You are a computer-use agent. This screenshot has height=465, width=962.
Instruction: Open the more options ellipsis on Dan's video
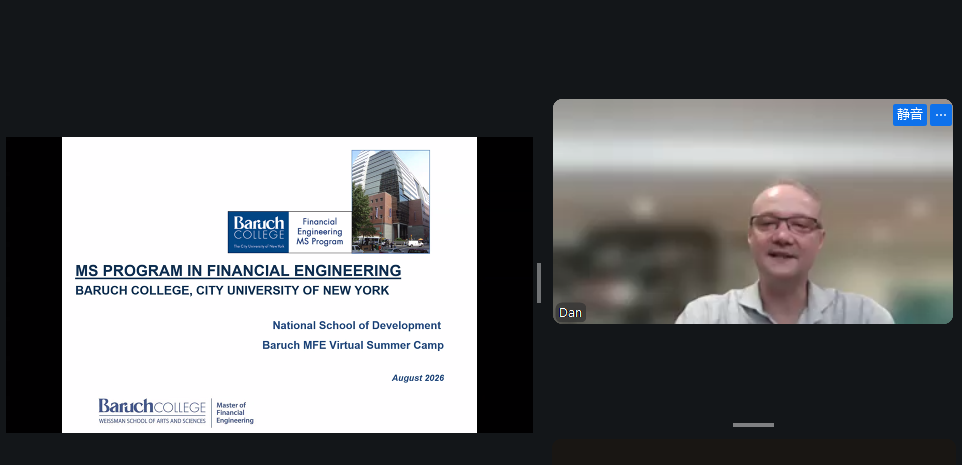pyautogui.click(x=941, y=115)
